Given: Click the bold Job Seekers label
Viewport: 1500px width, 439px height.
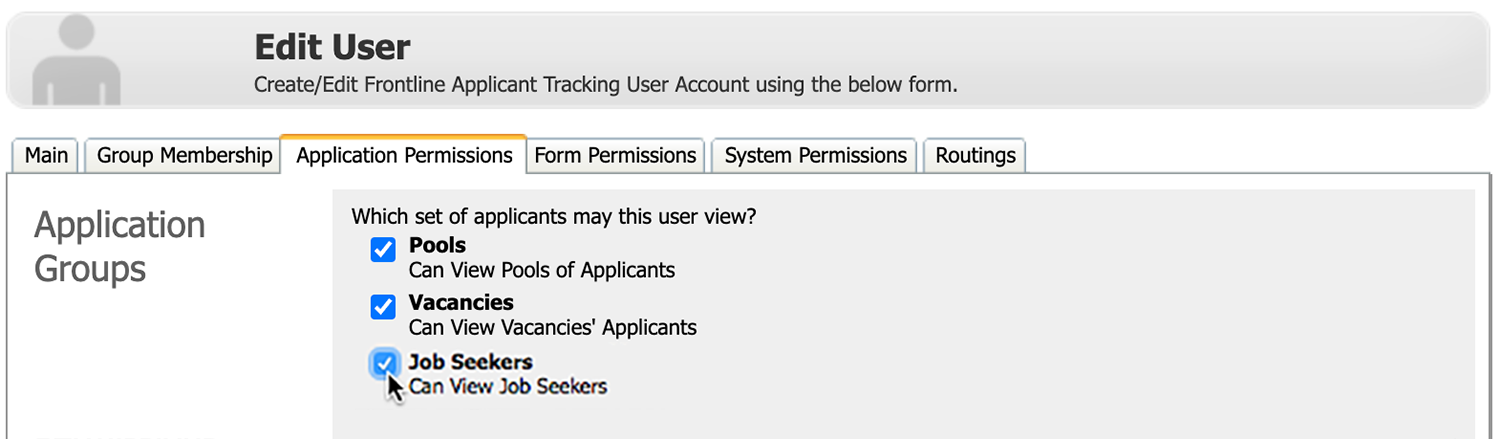Looking at the screenshot, I should tap(470, 361).
